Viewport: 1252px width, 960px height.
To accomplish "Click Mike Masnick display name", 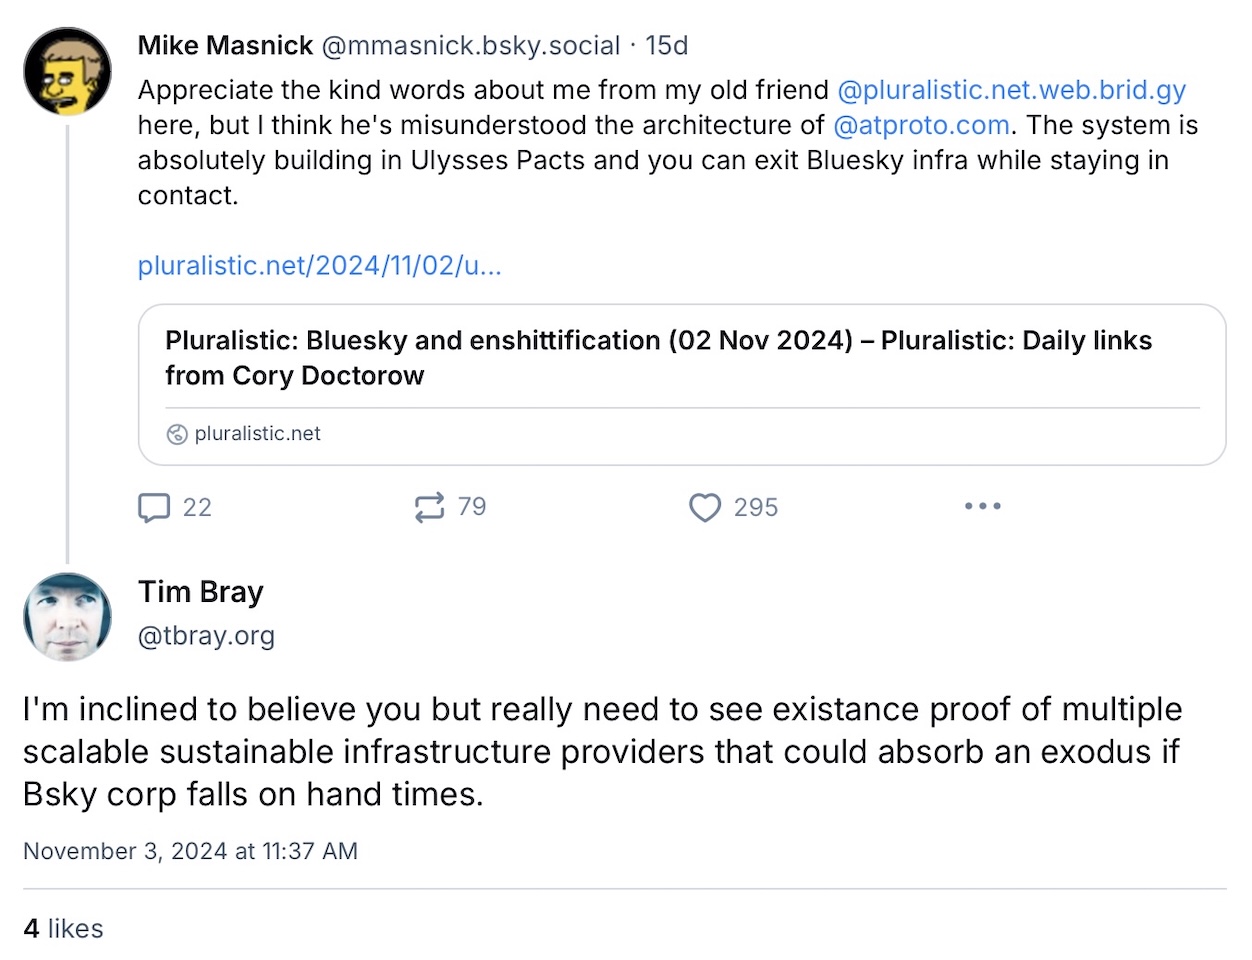I will 225,45.
